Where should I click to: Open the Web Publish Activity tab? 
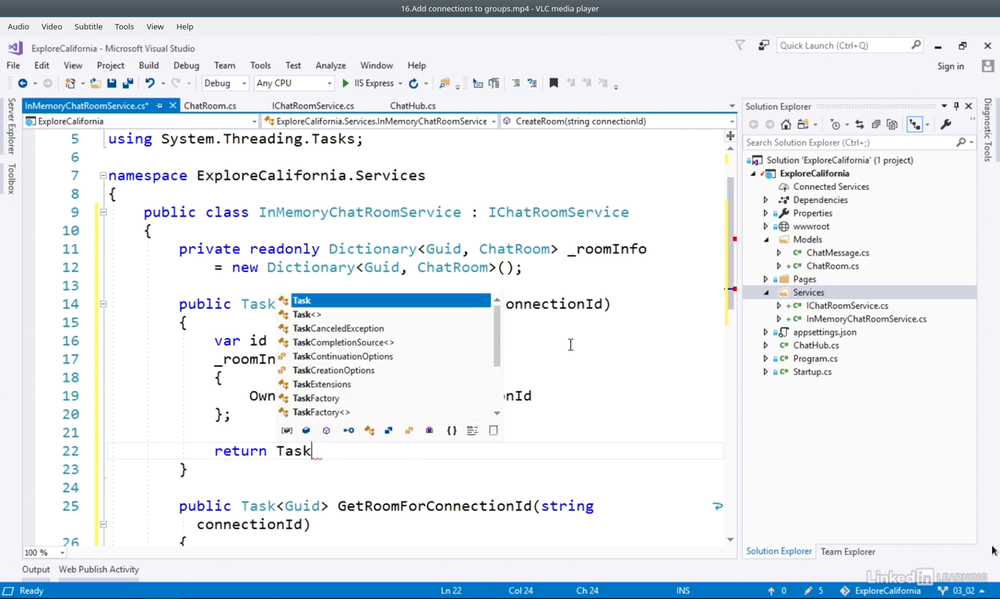click(99, 570)
